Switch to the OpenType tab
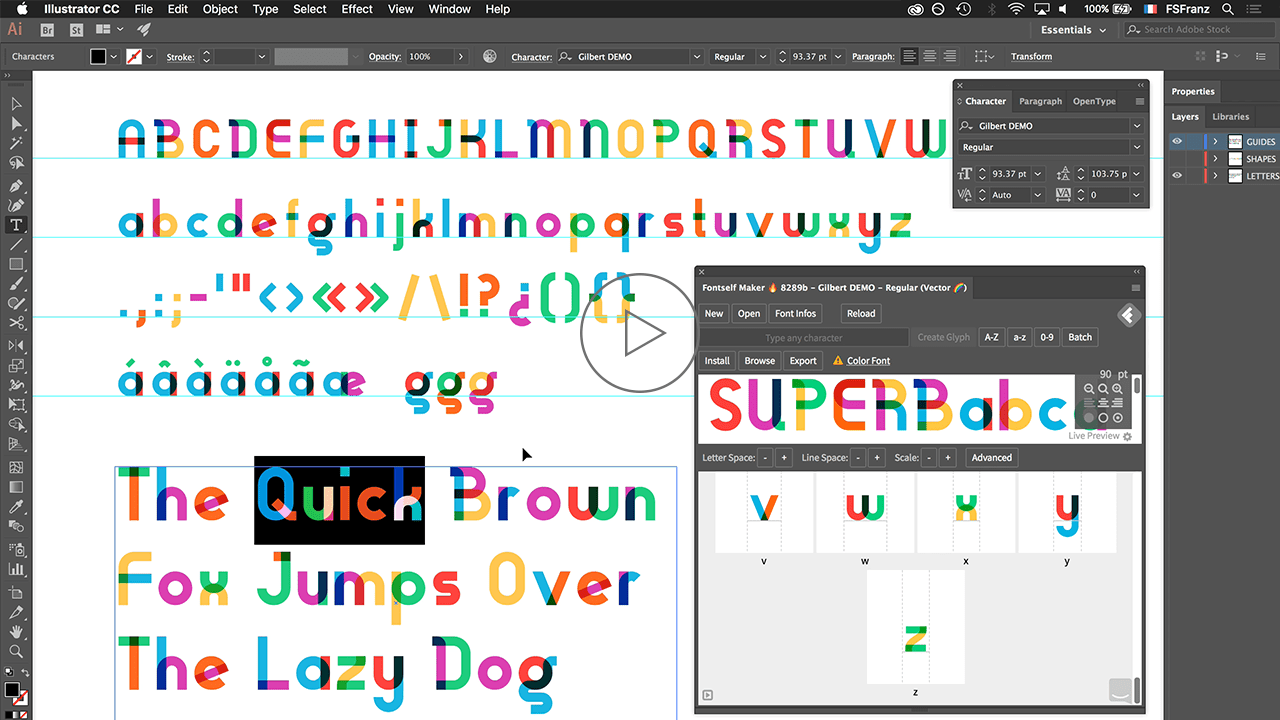 tap(1095, 101)
